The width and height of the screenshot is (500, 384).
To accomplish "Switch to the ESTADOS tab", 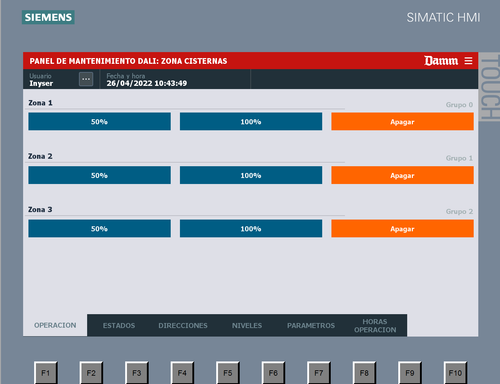I will pyautogui.click(x=119, y=325).
